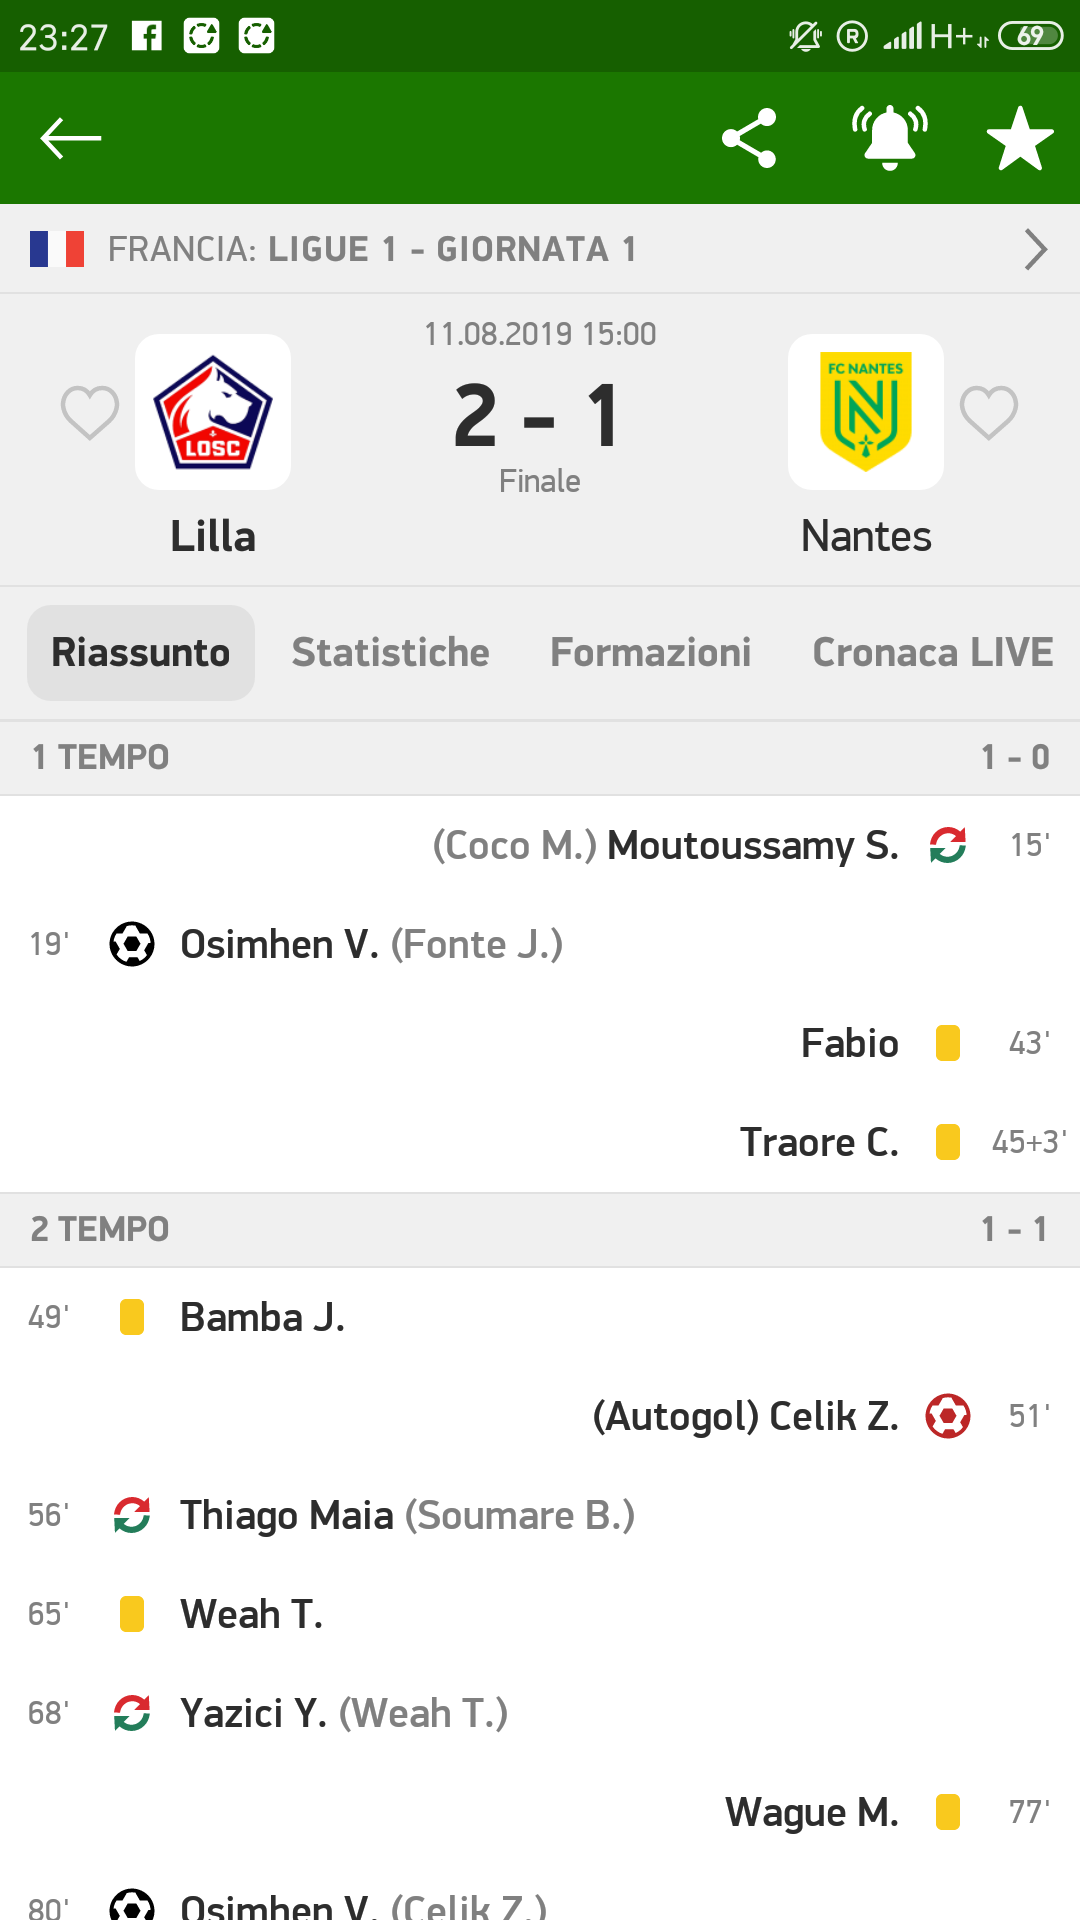Viewport: 1080px width, 1920px height.
Task: Open player Osimhen V. at 19'
Action: click(279, 944)
